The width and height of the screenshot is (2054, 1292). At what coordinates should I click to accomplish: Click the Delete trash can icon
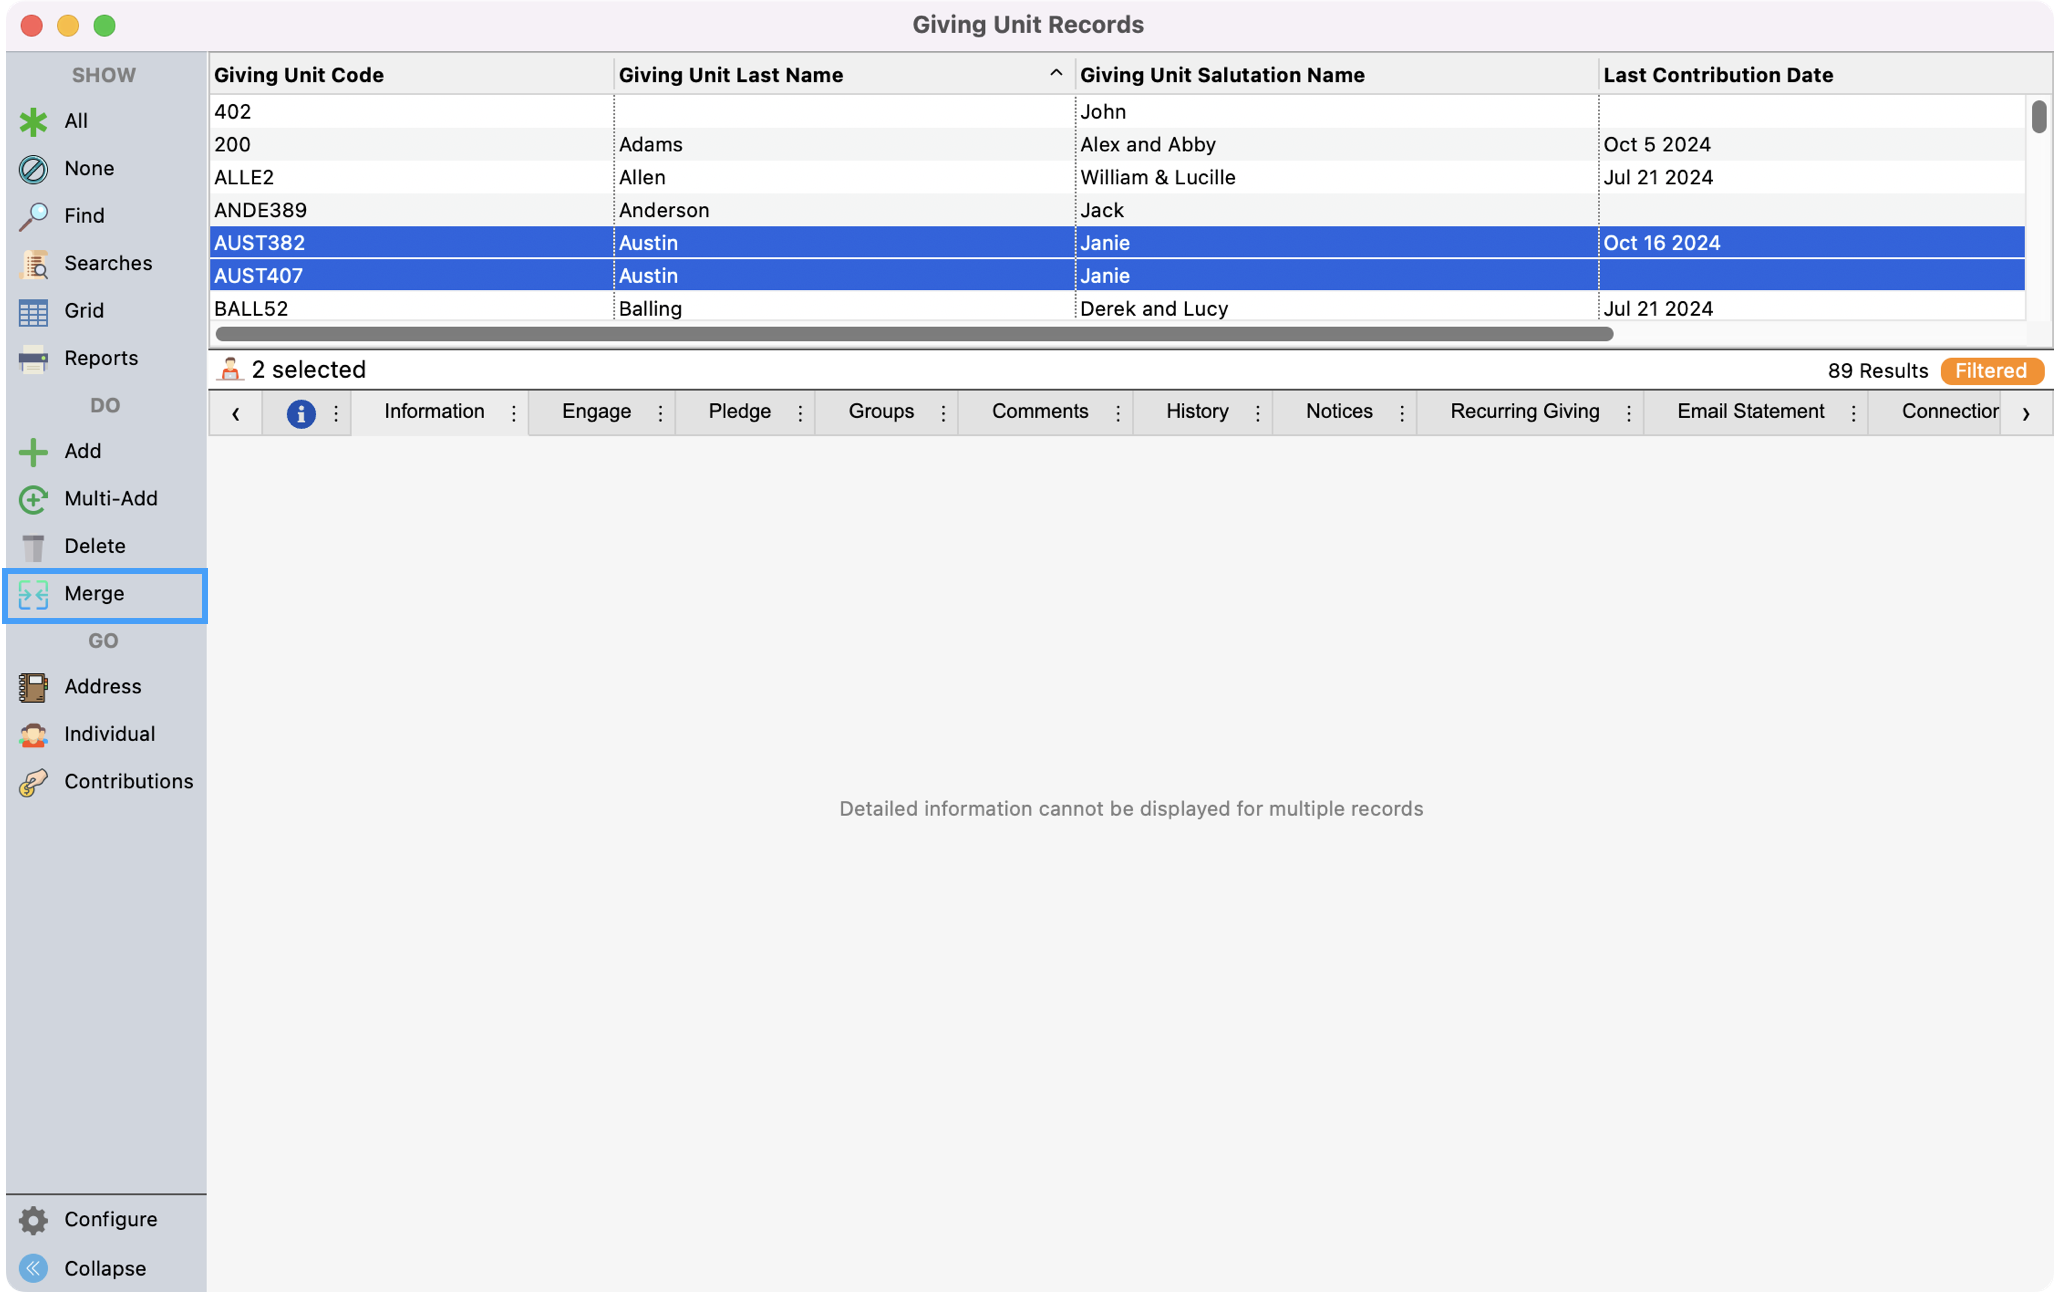click(33, 547)
